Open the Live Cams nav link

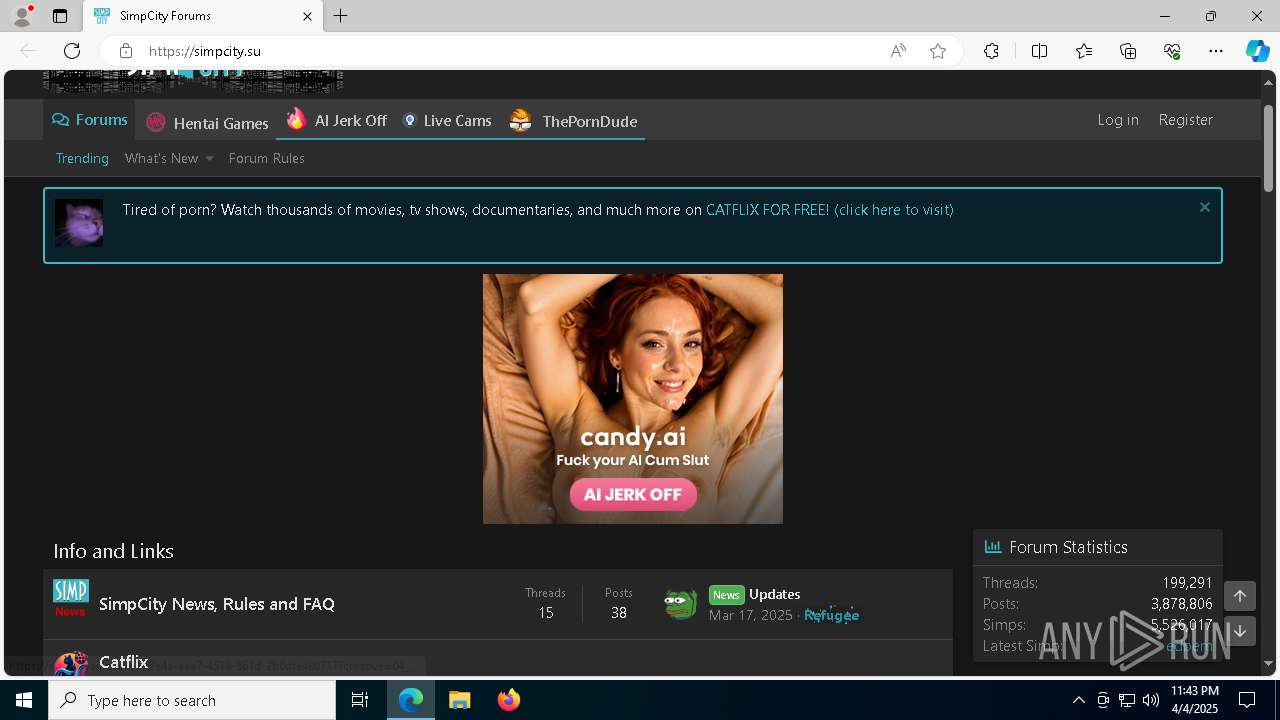(x=447, y=120)
